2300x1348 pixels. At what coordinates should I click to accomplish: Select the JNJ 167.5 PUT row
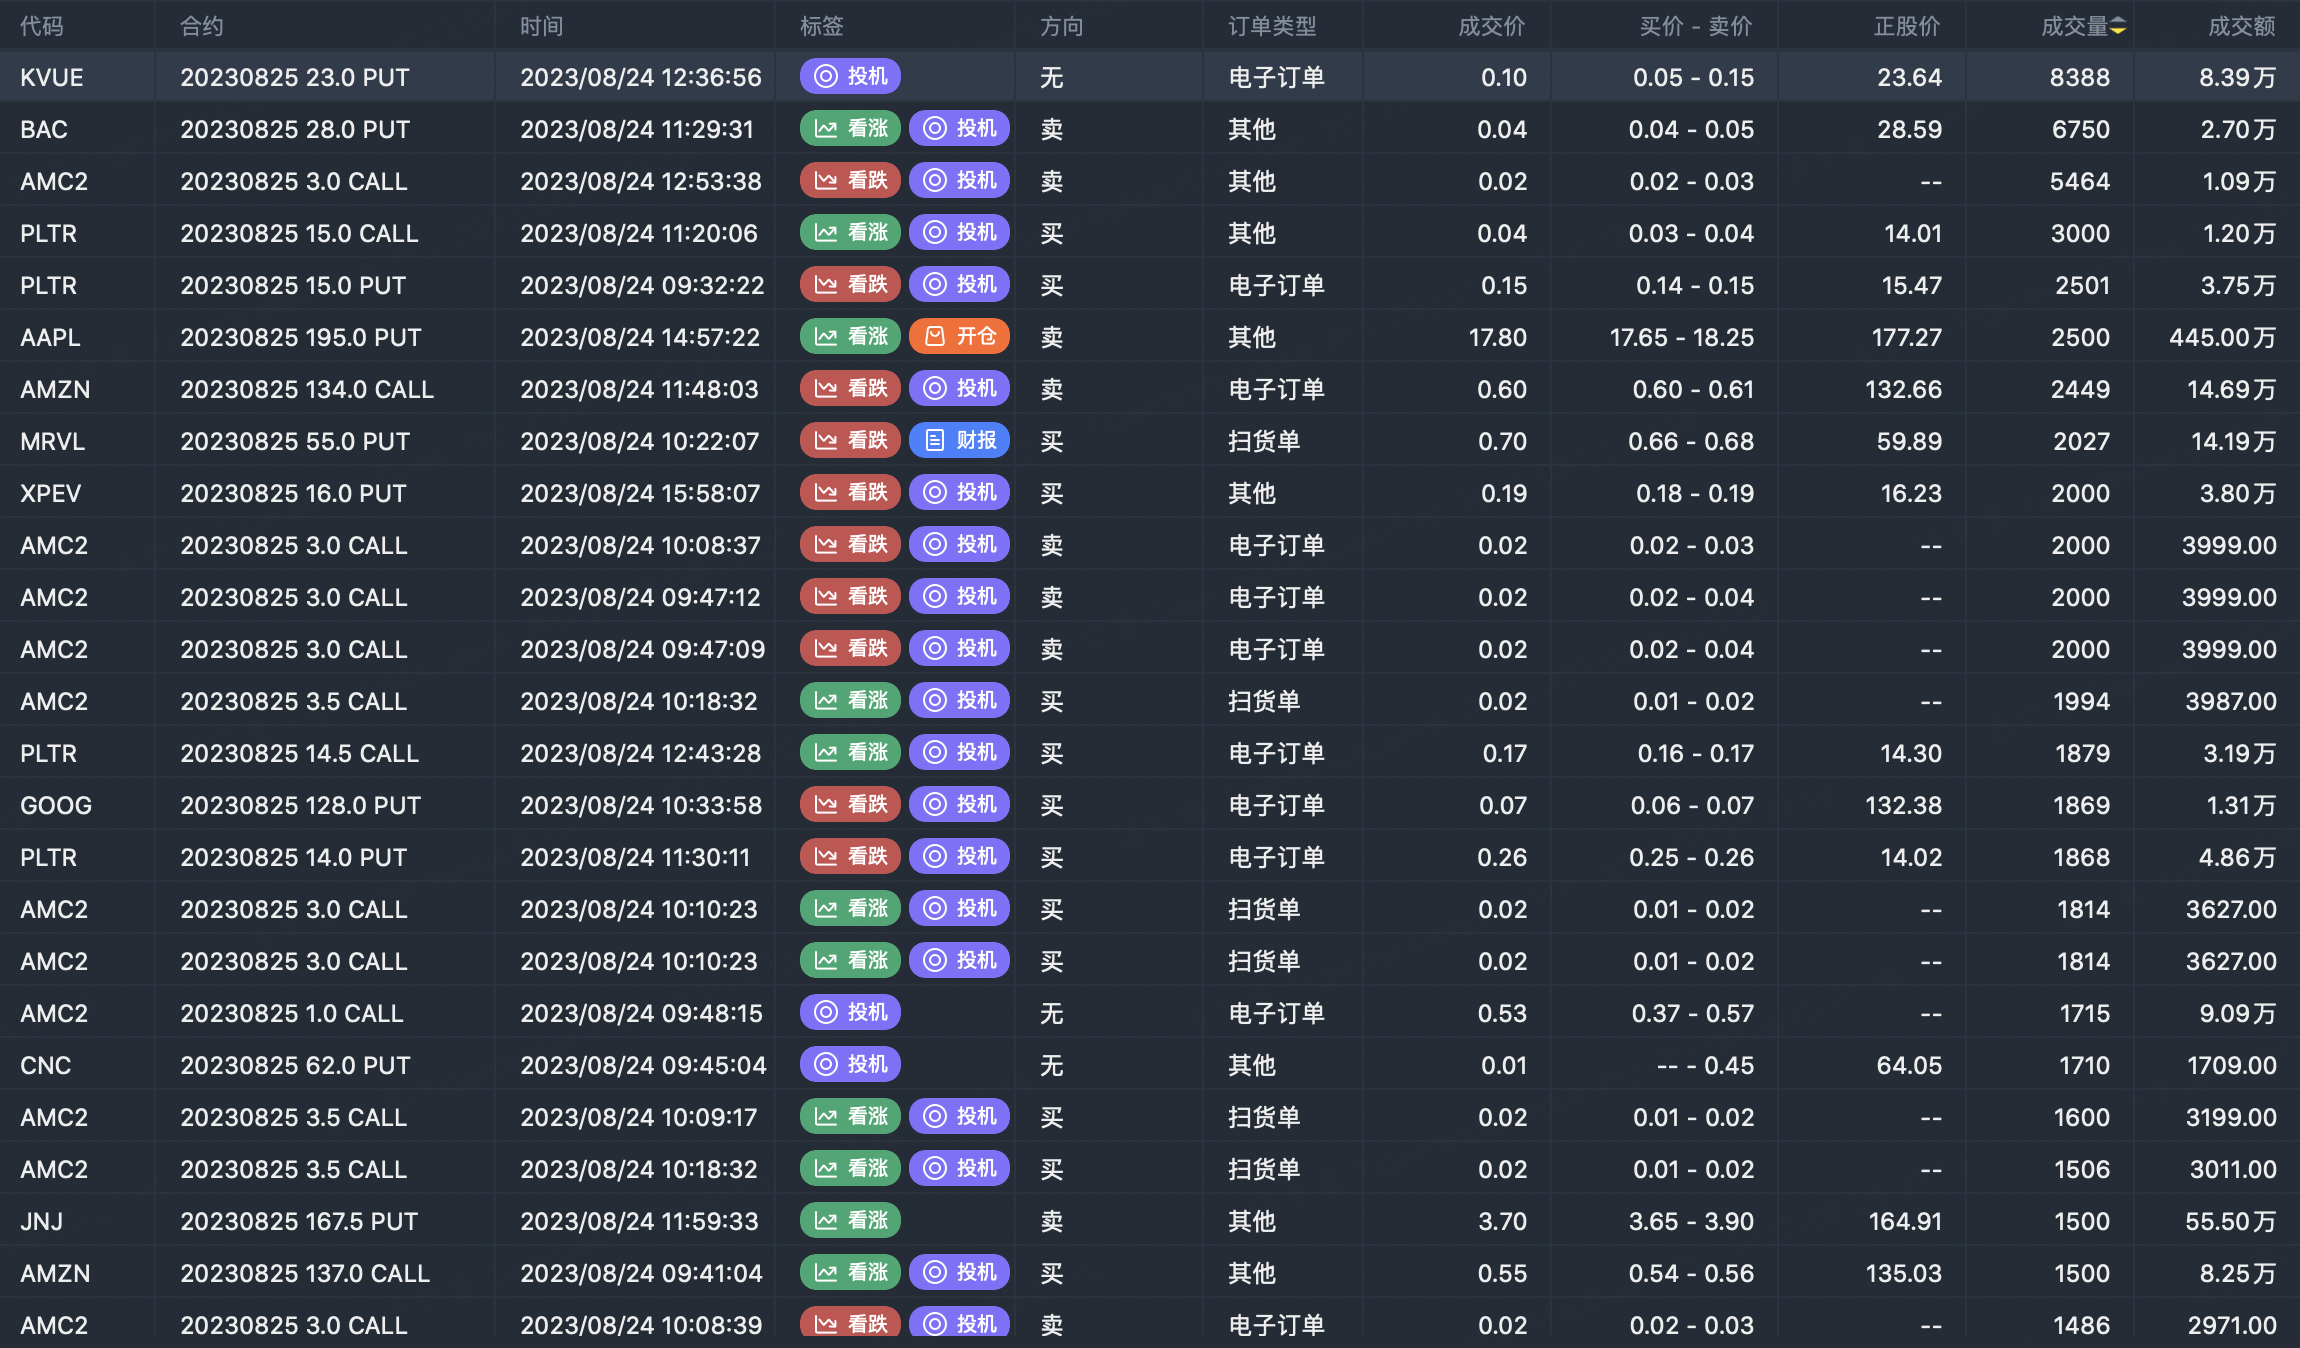pos(299,1221)
